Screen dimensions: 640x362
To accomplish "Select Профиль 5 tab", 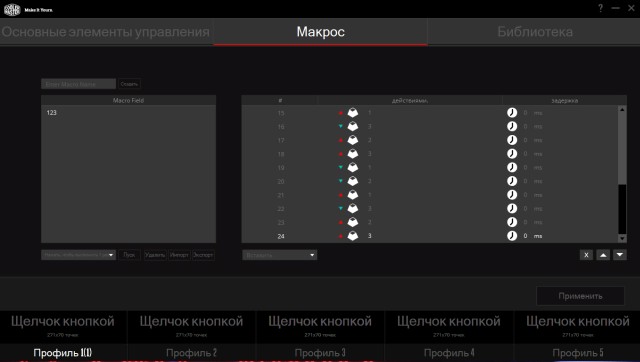I will [578, 353].
